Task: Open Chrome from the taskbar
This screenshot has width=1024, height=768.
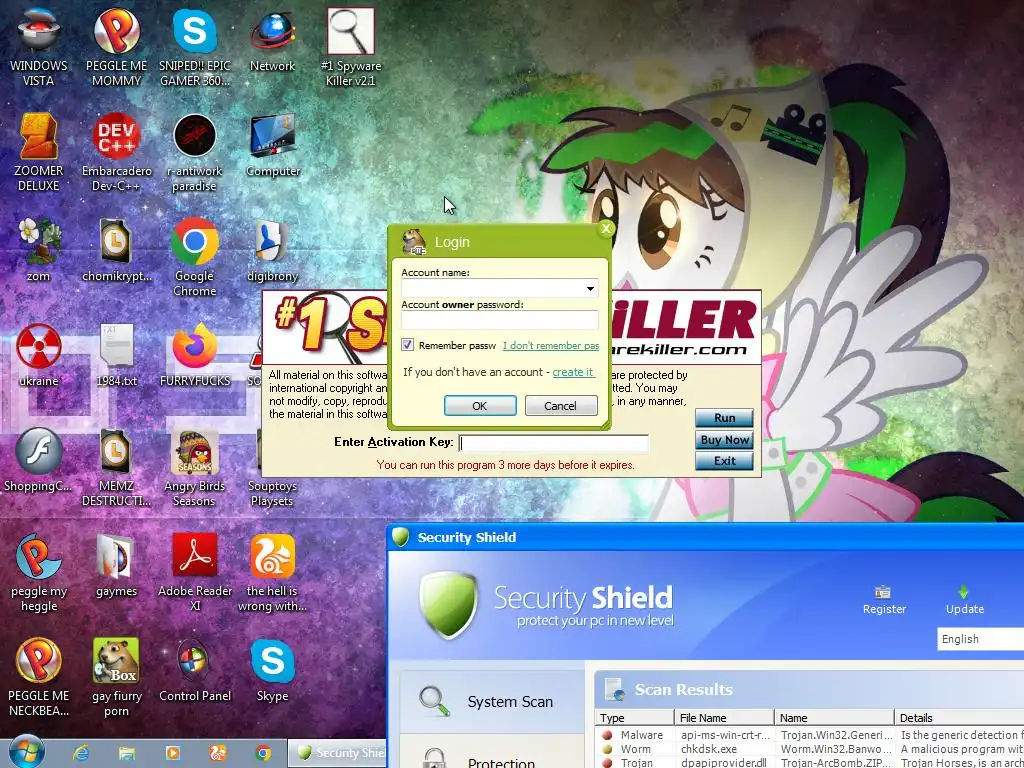Action: (x=263, y=753)
